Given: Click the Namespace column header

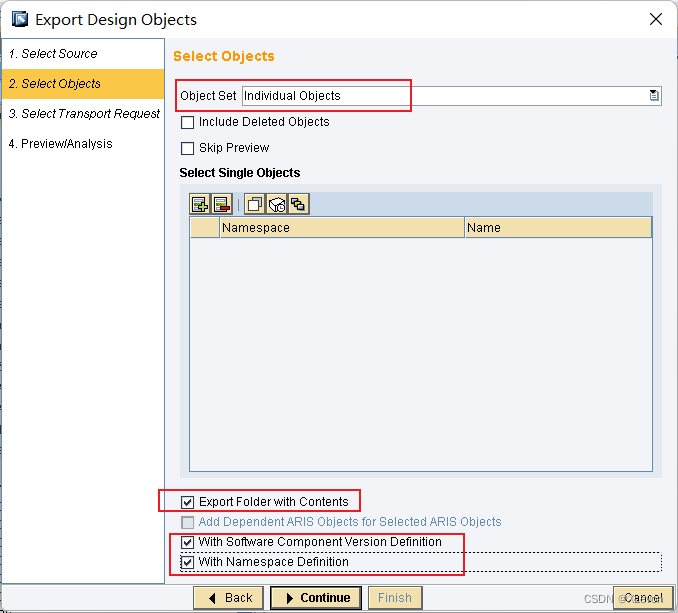Looking at the screenshot, I should pyautogui.click(x=342, y=228).
